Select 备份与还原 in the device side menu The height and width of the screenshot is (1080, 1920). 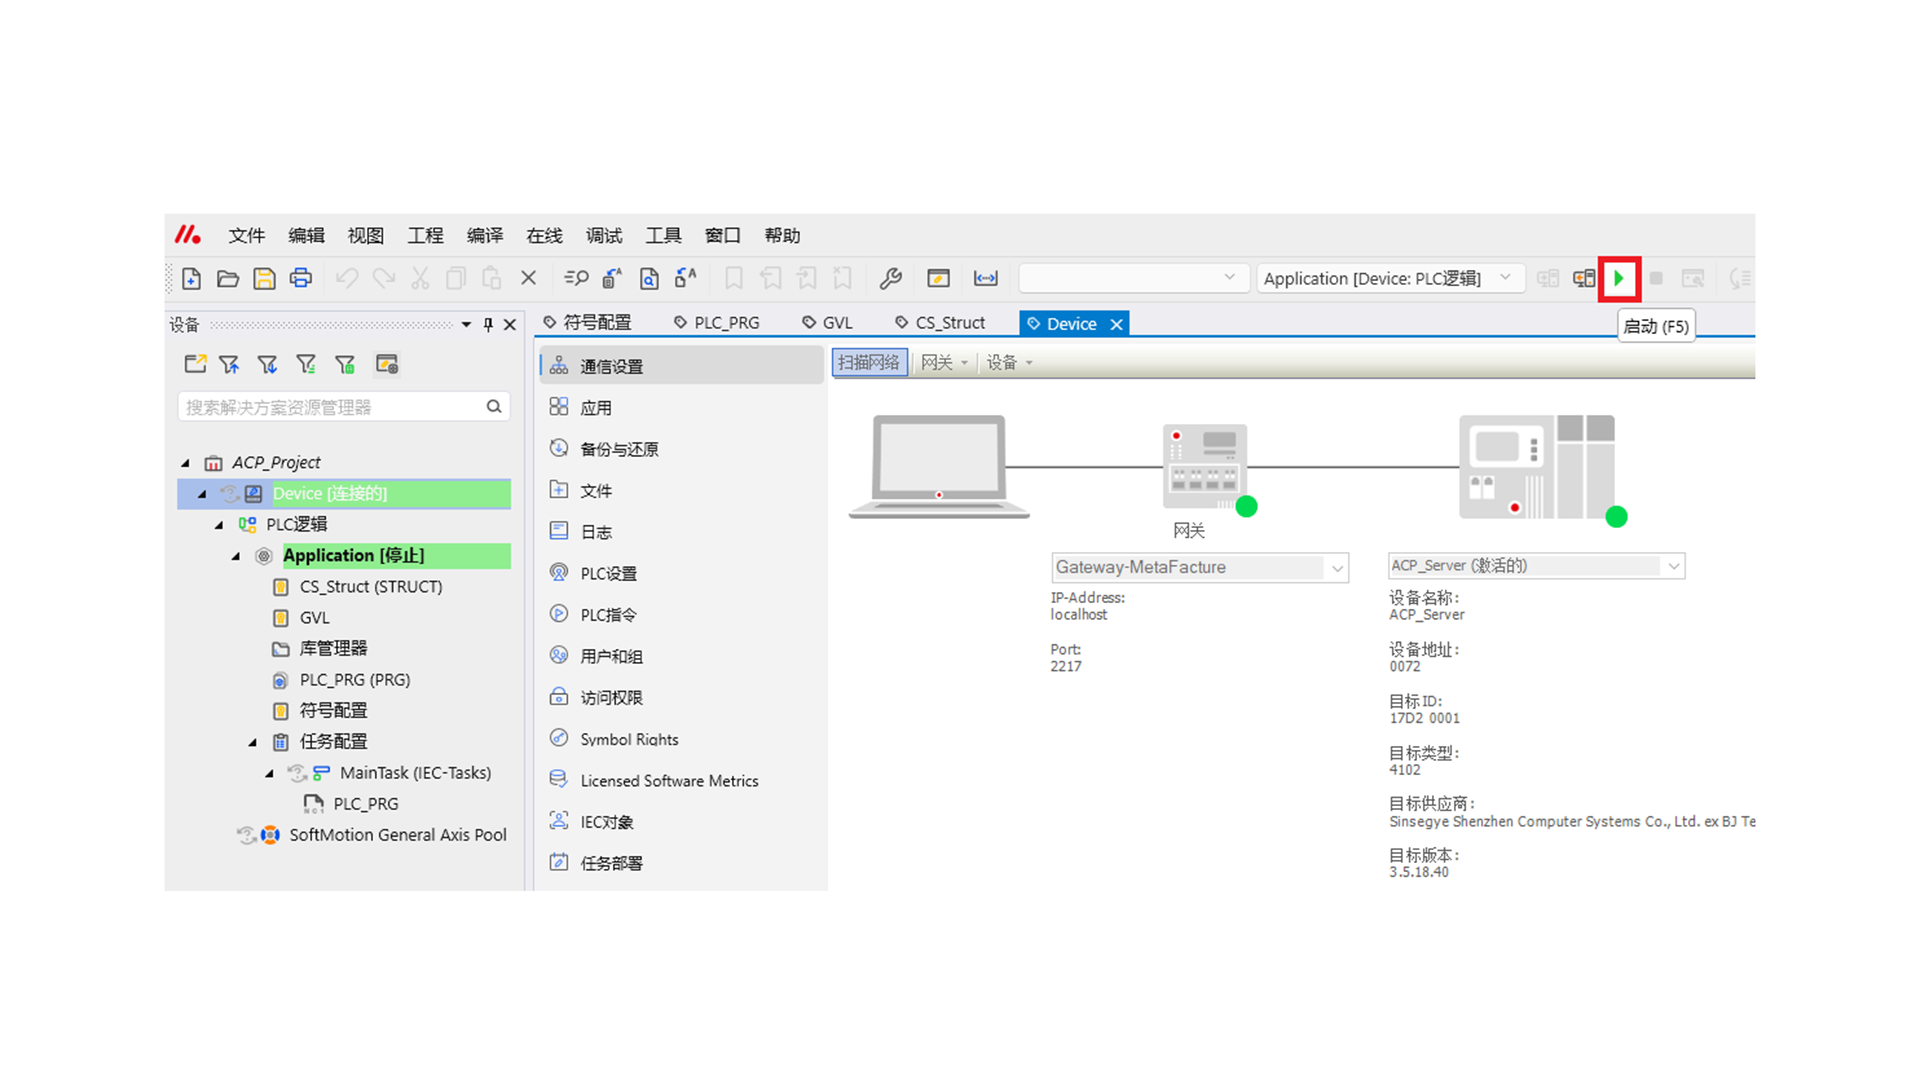(619, 450)
